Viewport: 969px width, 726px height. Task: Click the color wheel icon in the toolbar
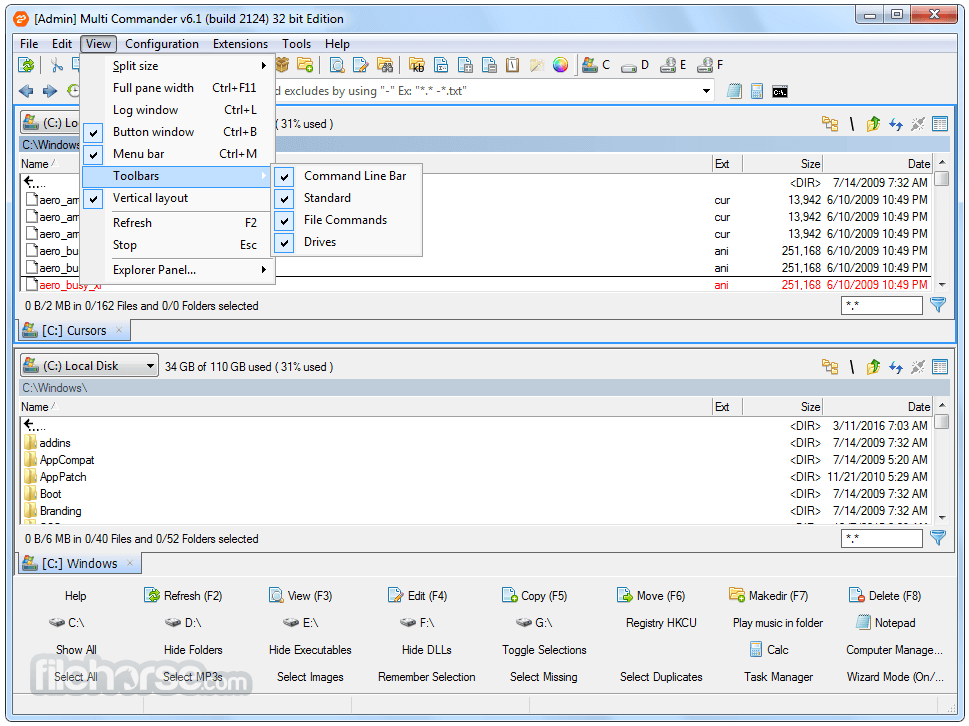[561, 64]
